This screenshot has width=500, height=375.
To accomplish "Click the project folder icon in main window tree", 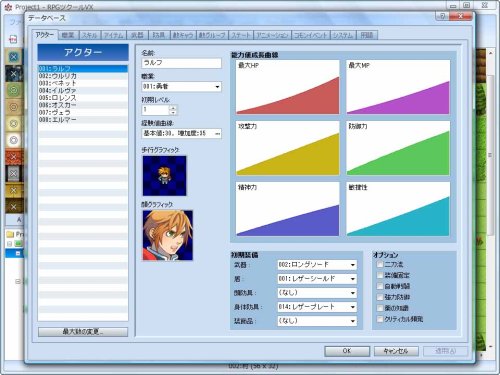I will 10,234.
